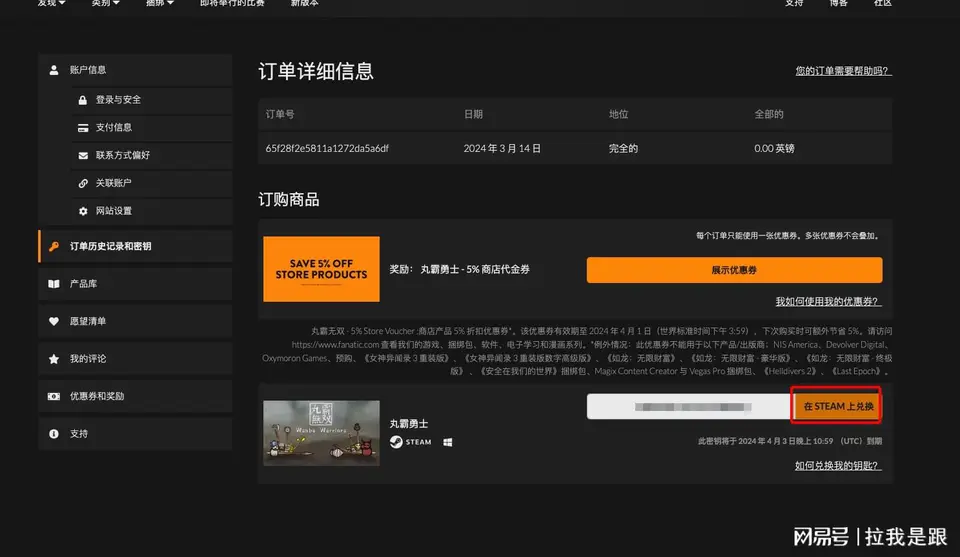960x557 pixels.
Task: Click 在 STEAM 上兑换 redeem button
Action: pos(837,406)
